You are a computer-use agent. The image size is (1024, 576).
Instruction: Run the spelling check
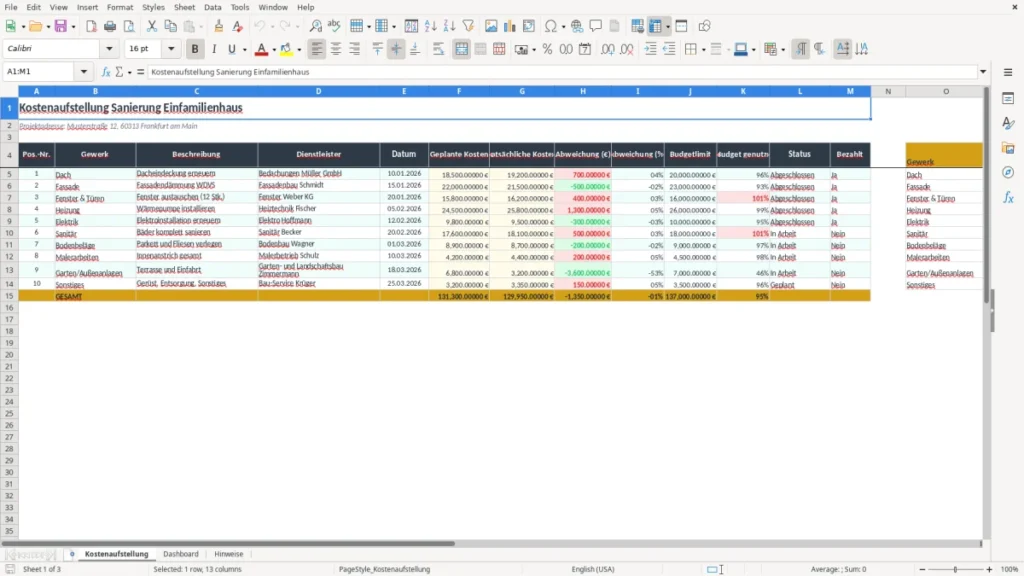(x=334, y=26)
